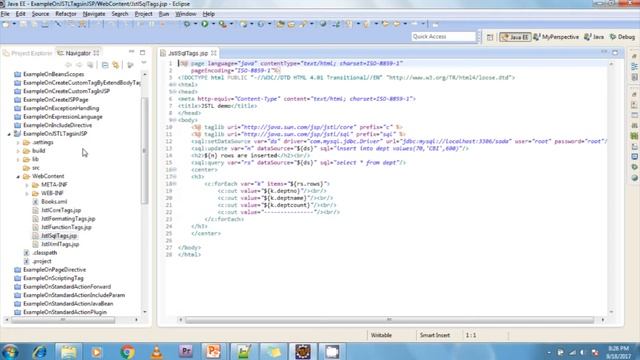This screenshot has height=360, width=640.
Task: Open the Edit menu
Action: click(20, 14)
